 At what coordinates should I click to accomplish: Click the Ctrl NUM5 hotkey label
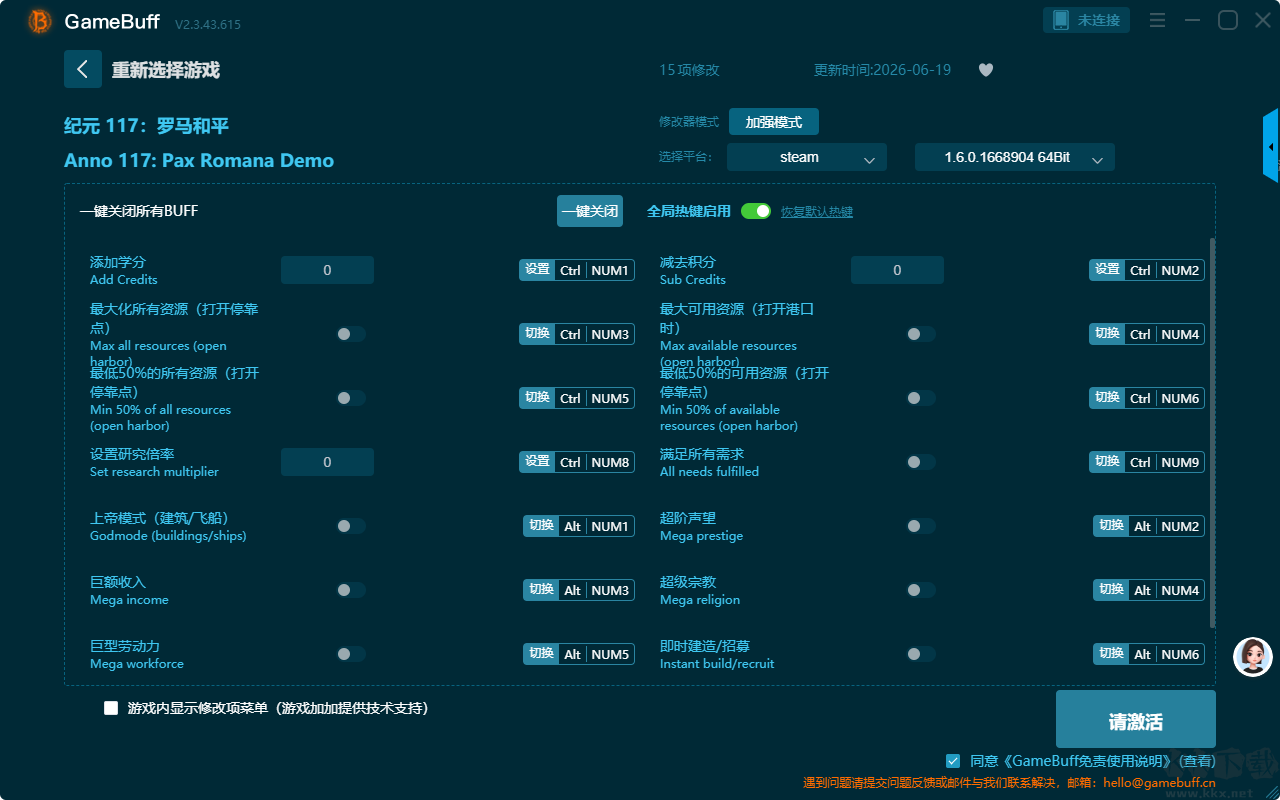pyautogui.click(x=595, y=398)
